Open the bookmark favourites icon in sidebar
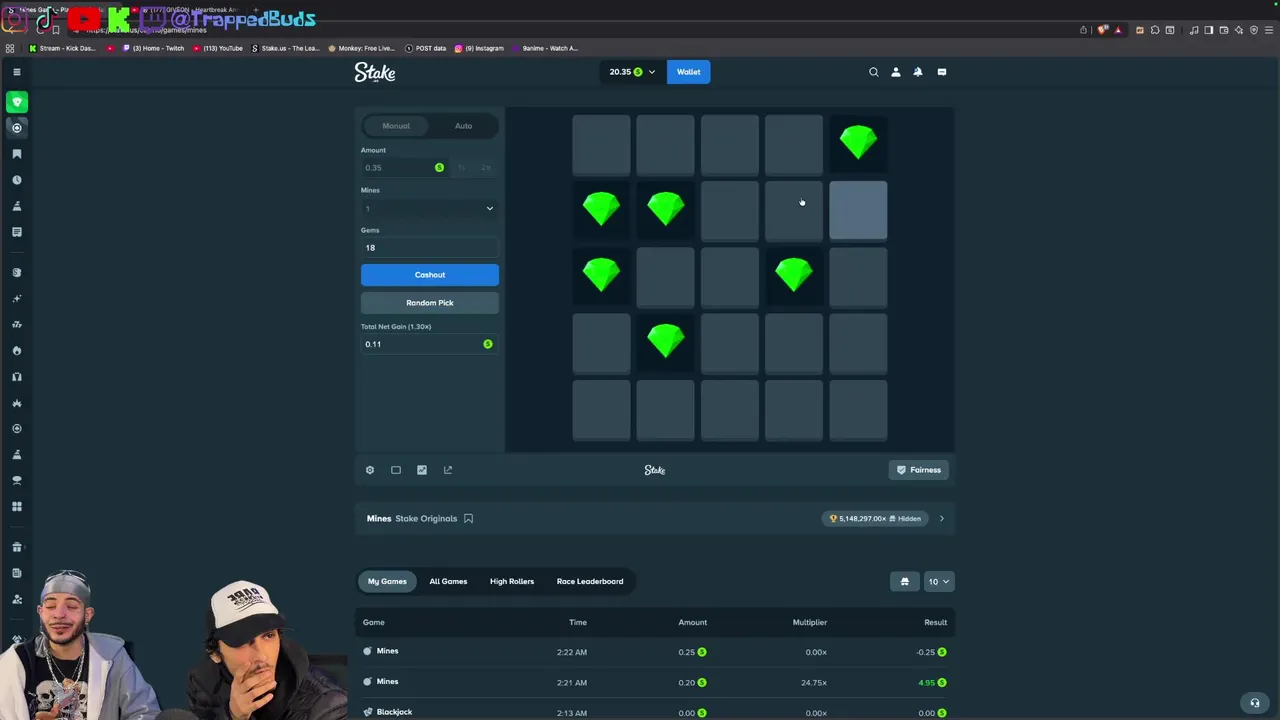 coord(16,154)
